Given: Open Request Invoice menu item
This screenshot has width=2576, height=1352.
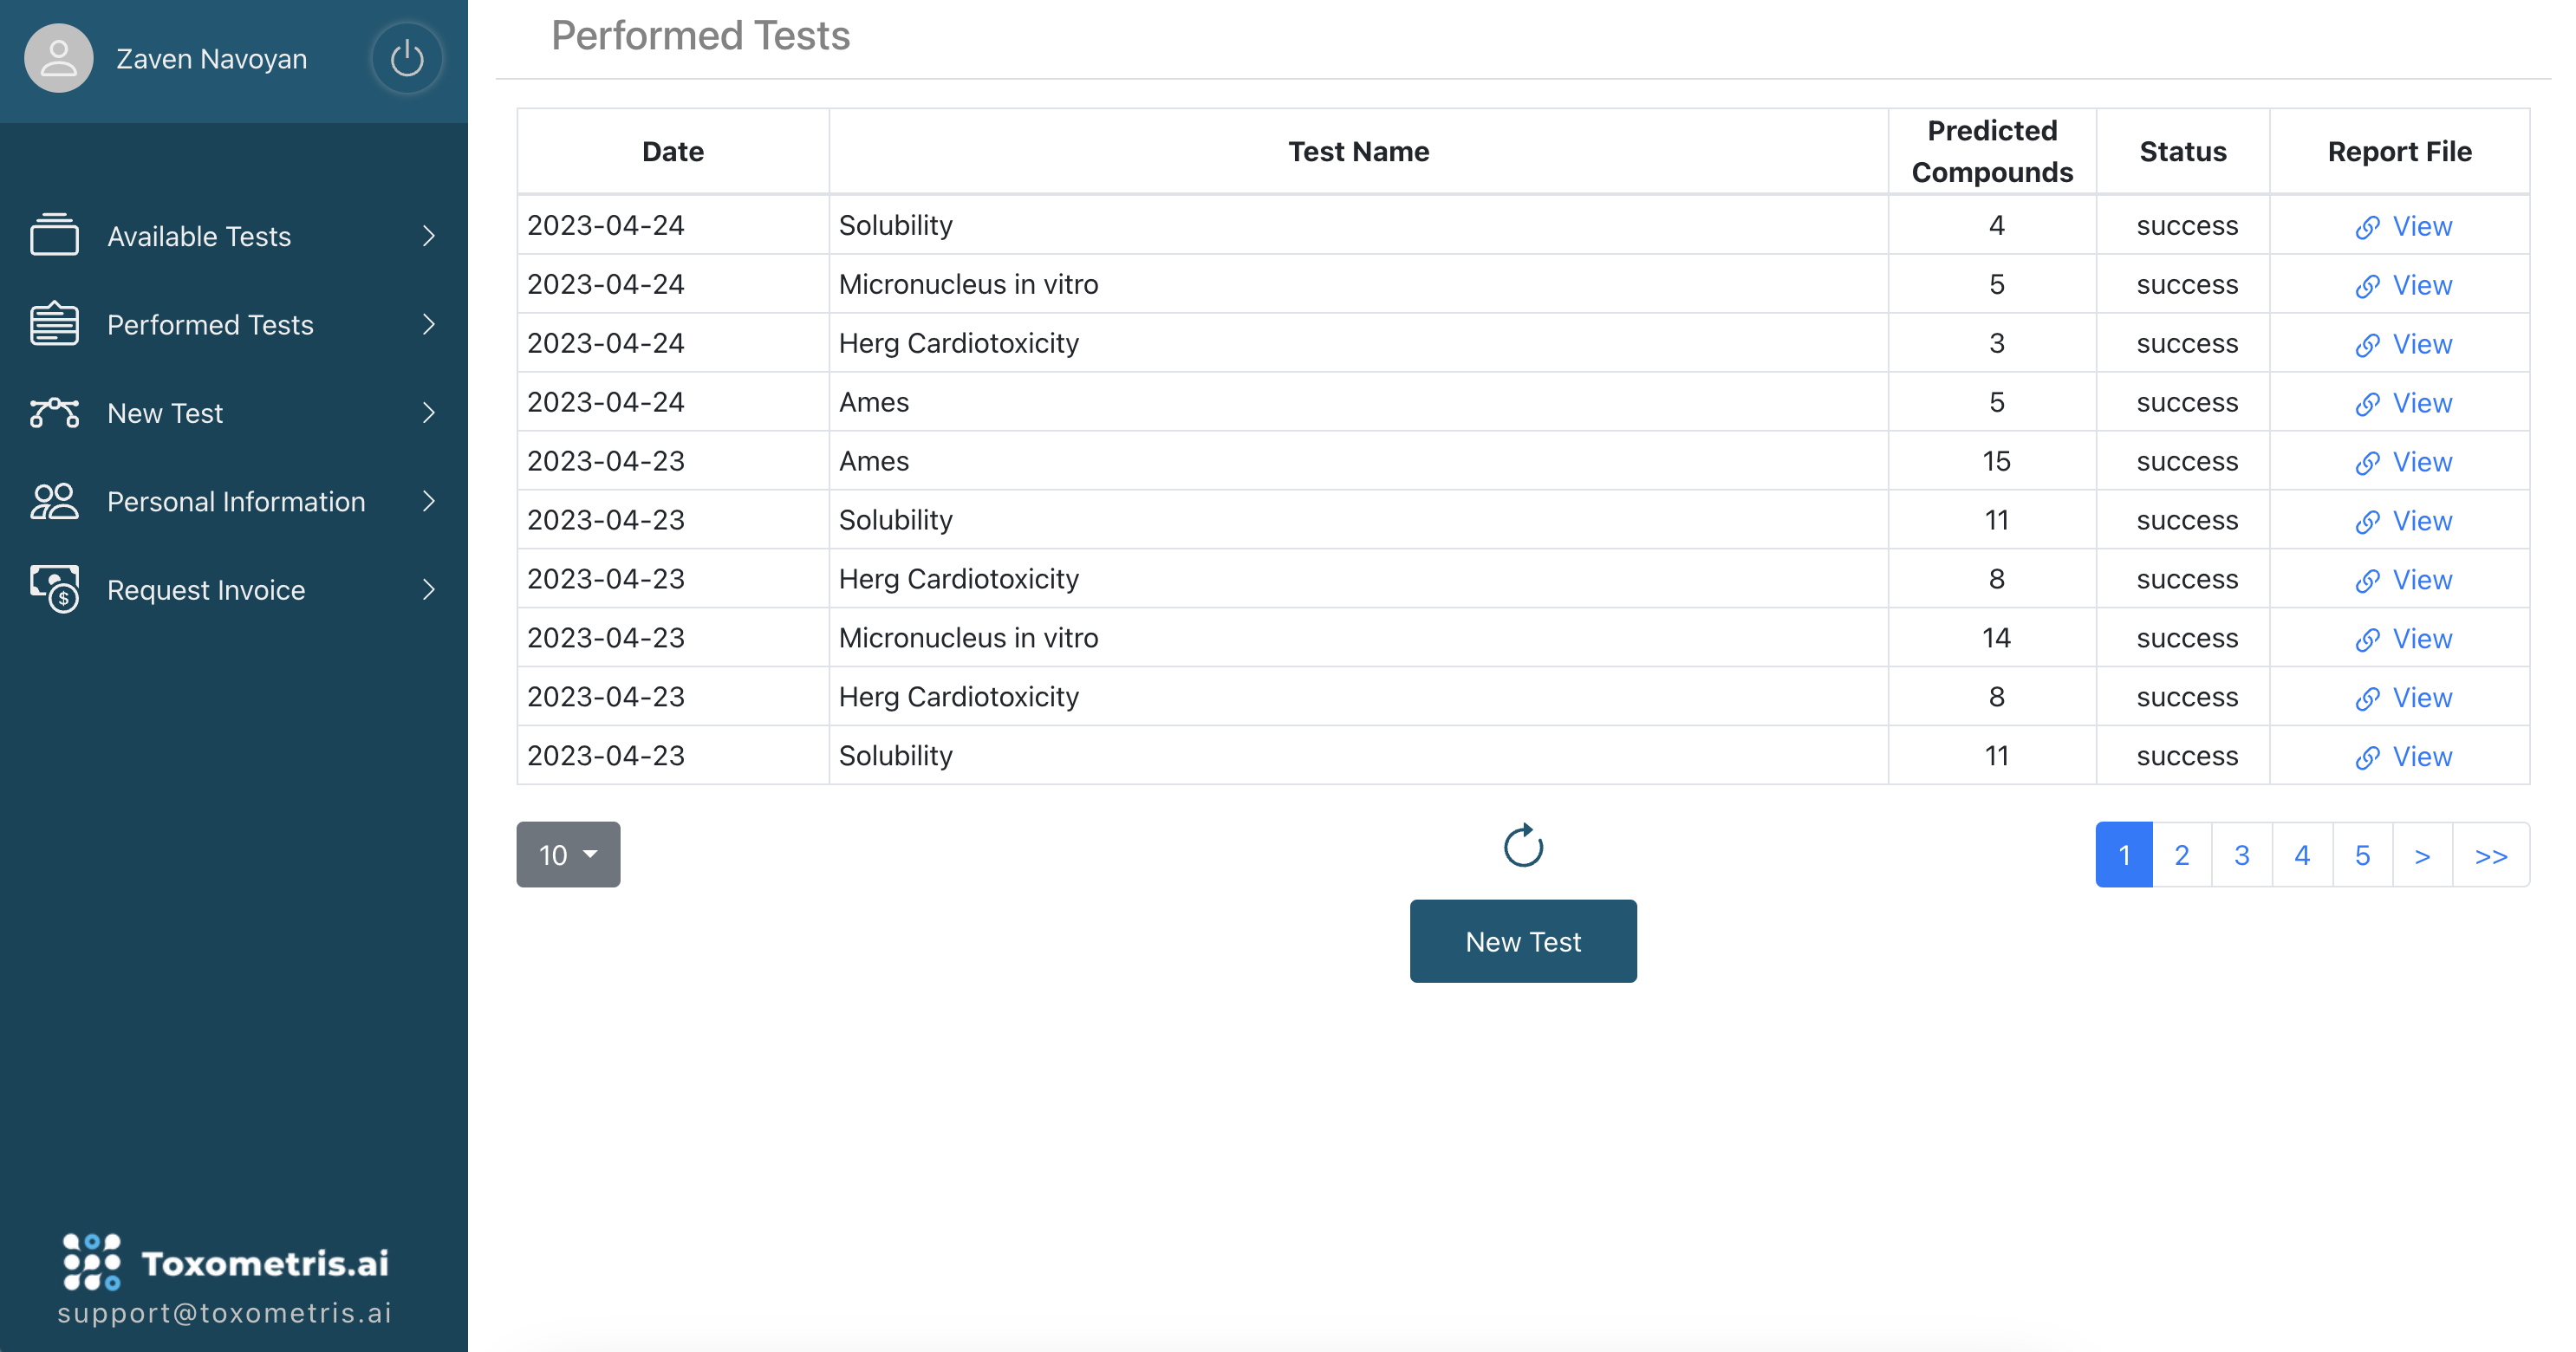Looking at the screenshot, I should pyautogui.click(x=234, y=589).
